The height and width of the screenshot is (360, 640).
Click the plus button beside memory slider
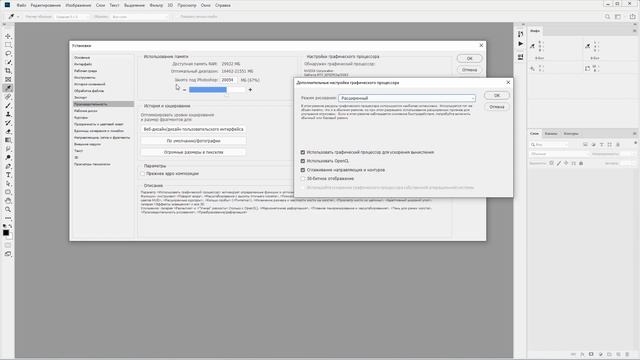[250, 90]
